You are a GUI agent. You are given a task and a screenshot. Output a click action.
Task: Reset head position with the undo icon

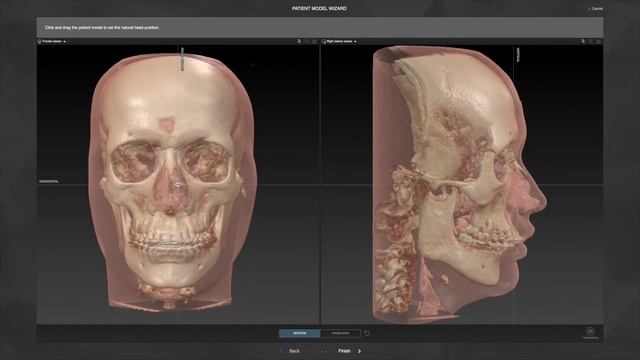[x=367, y=333]
